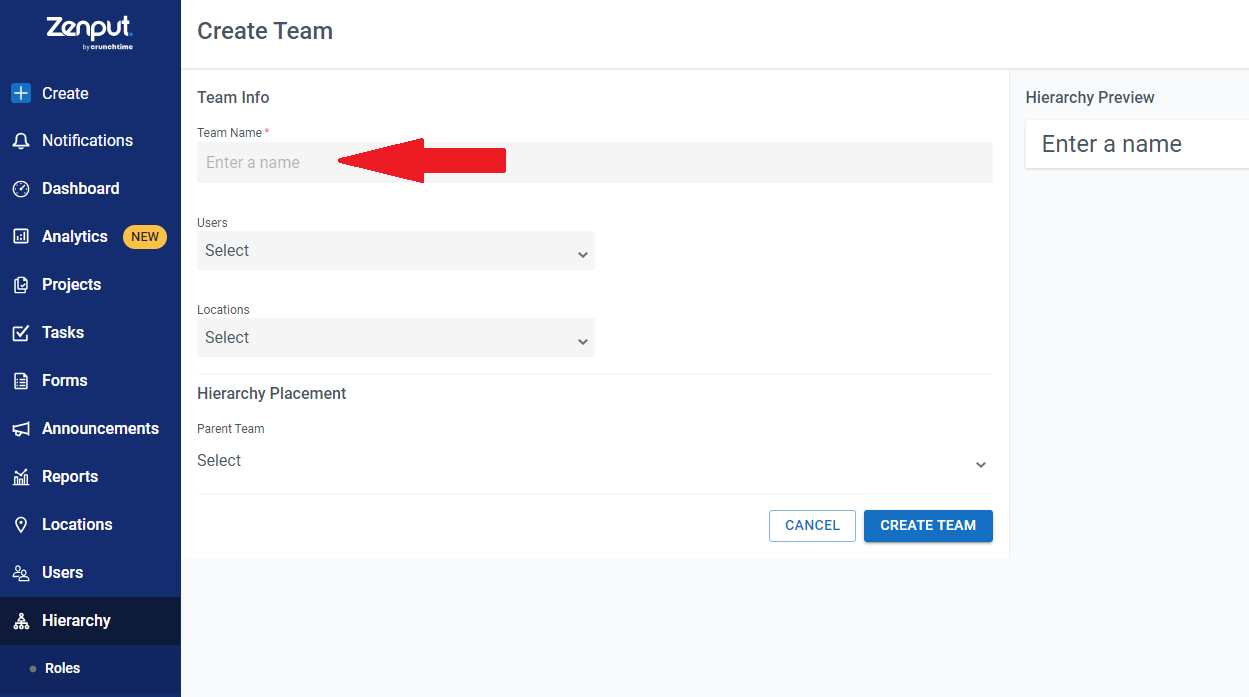1249x697 pixels.
Task: Click the Zenput logo
Action: (89, 32)
